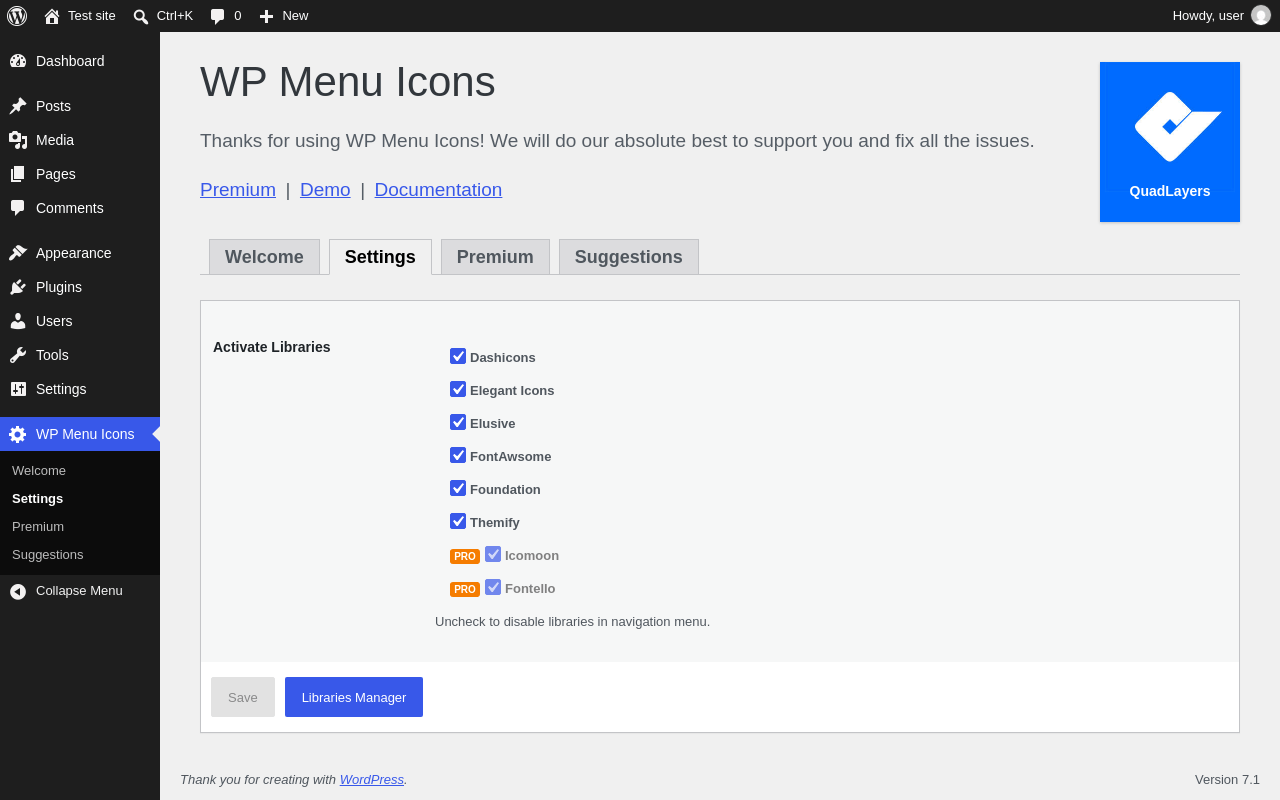
Task: Open the Demo link
Action: pos(325,190)
